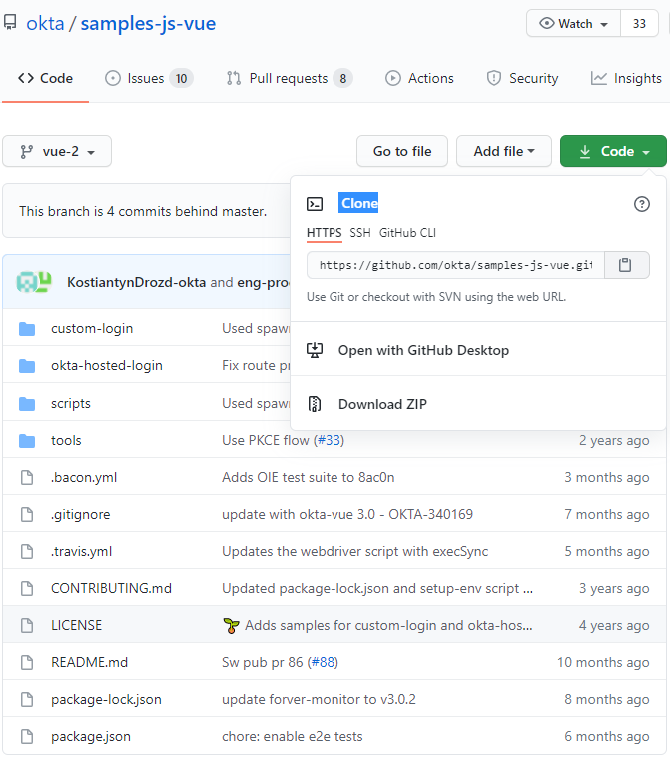This screenshot has width=670, height=765.
Task: Click the highlighted Clone heading
Action: [358, 203]
